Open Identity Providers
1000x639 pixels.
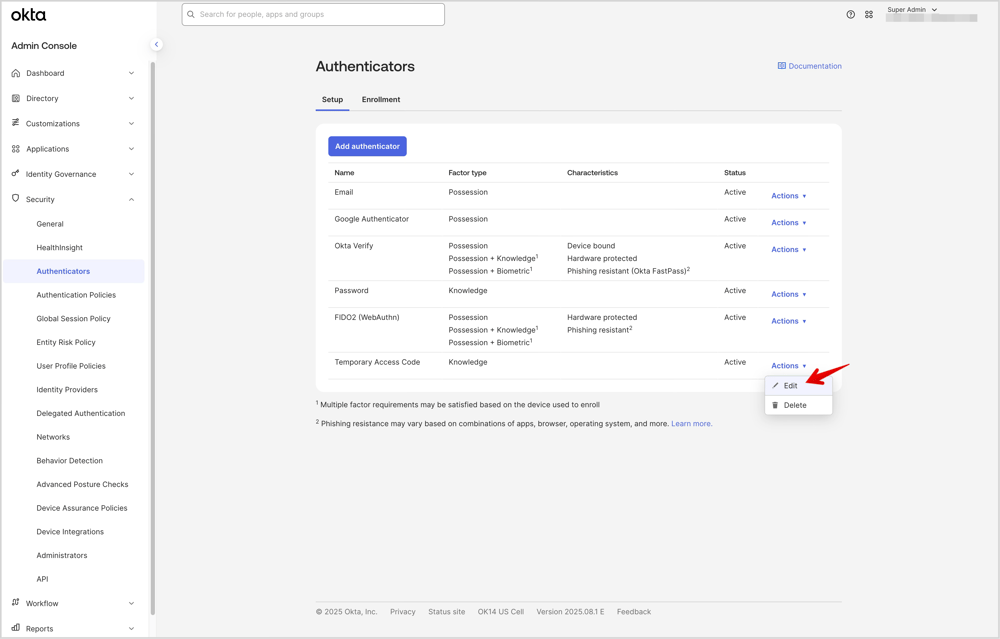coord(67,389)
